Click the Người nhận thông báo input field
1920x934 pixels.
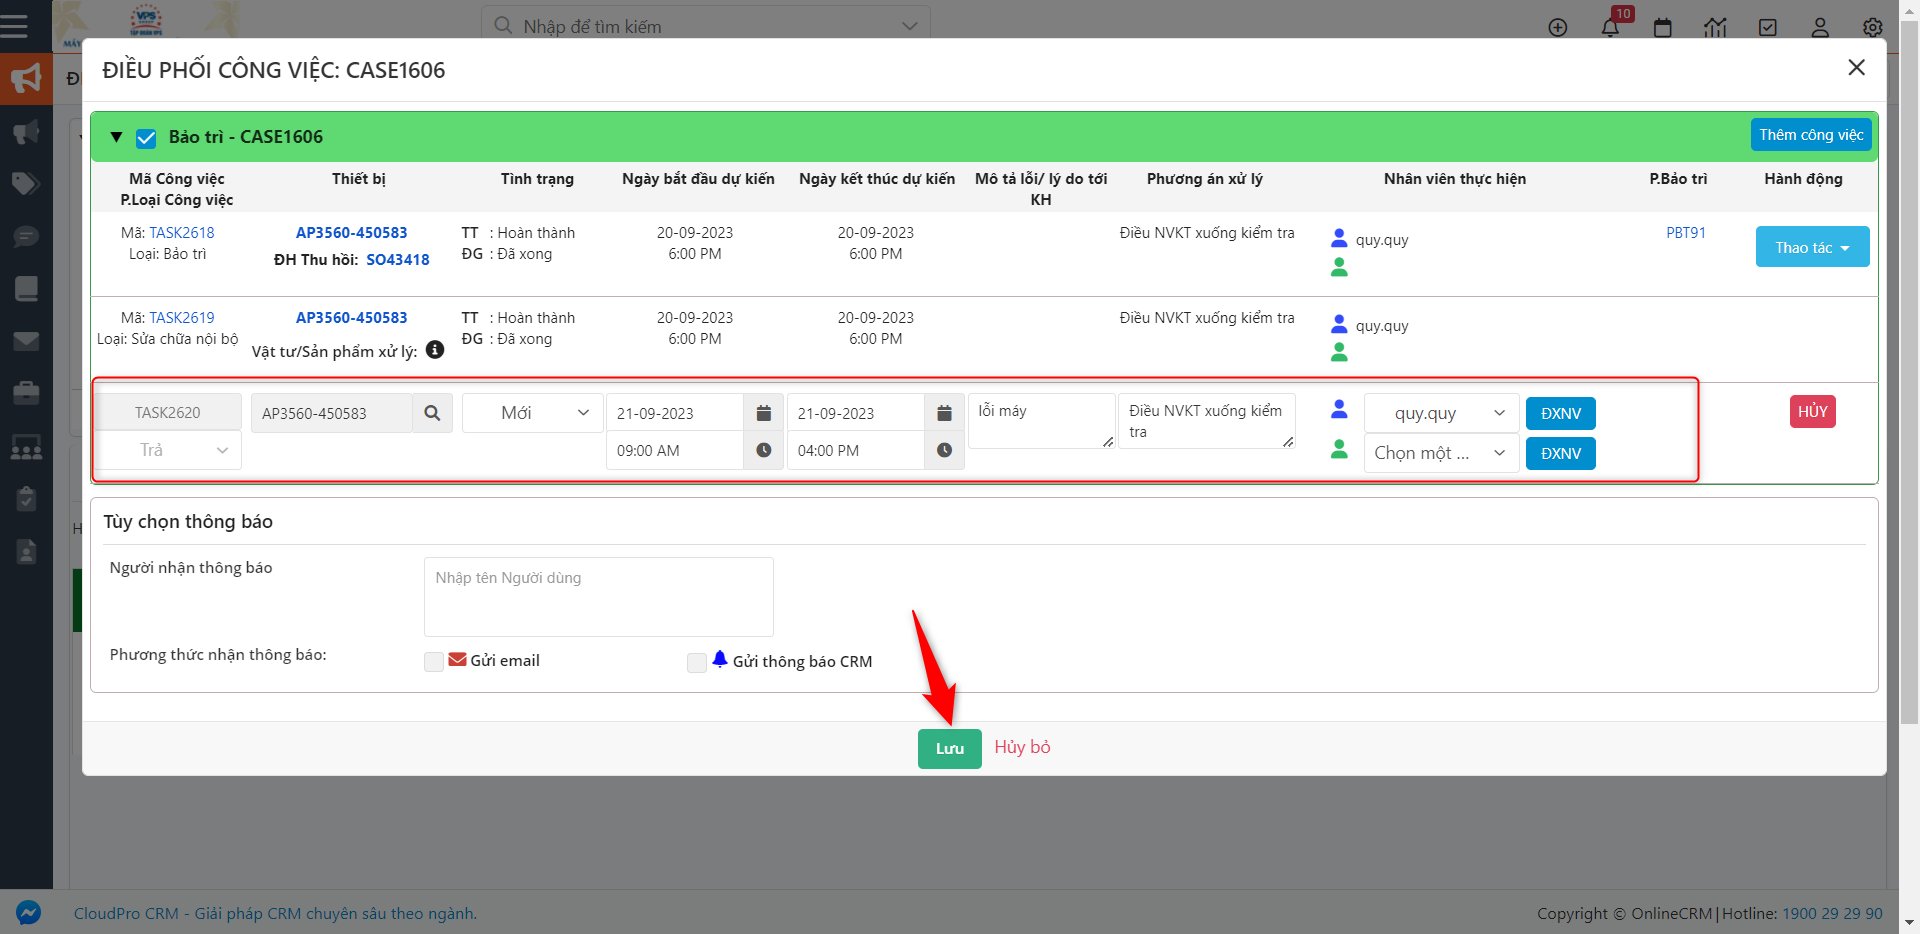point(598,597)
